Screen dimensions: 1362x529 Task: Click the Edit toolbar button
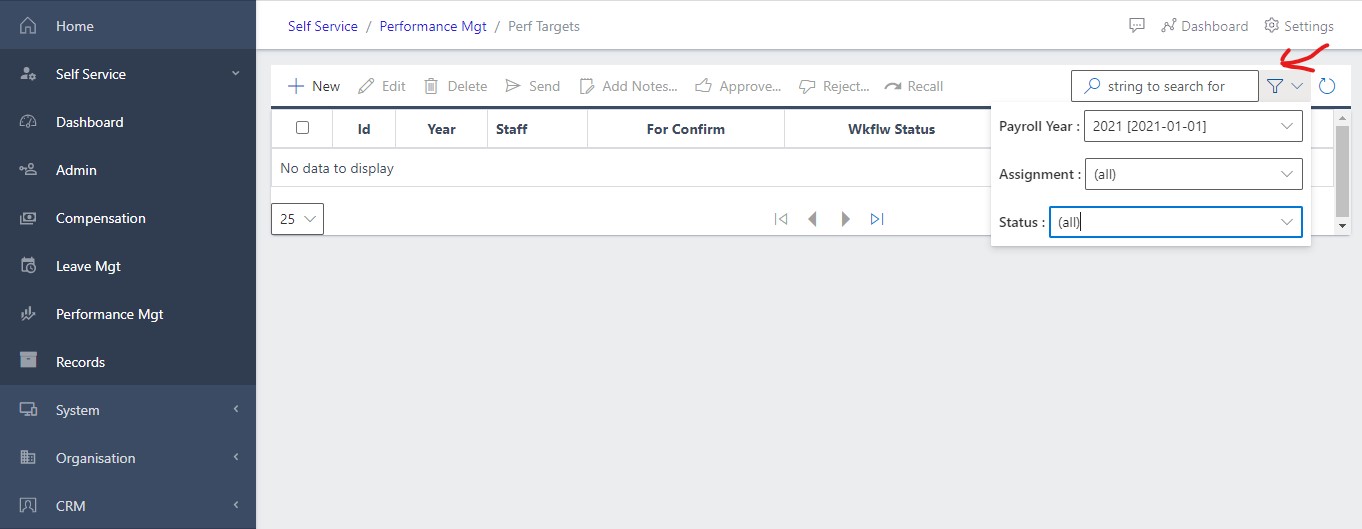[x=382, y=86]
